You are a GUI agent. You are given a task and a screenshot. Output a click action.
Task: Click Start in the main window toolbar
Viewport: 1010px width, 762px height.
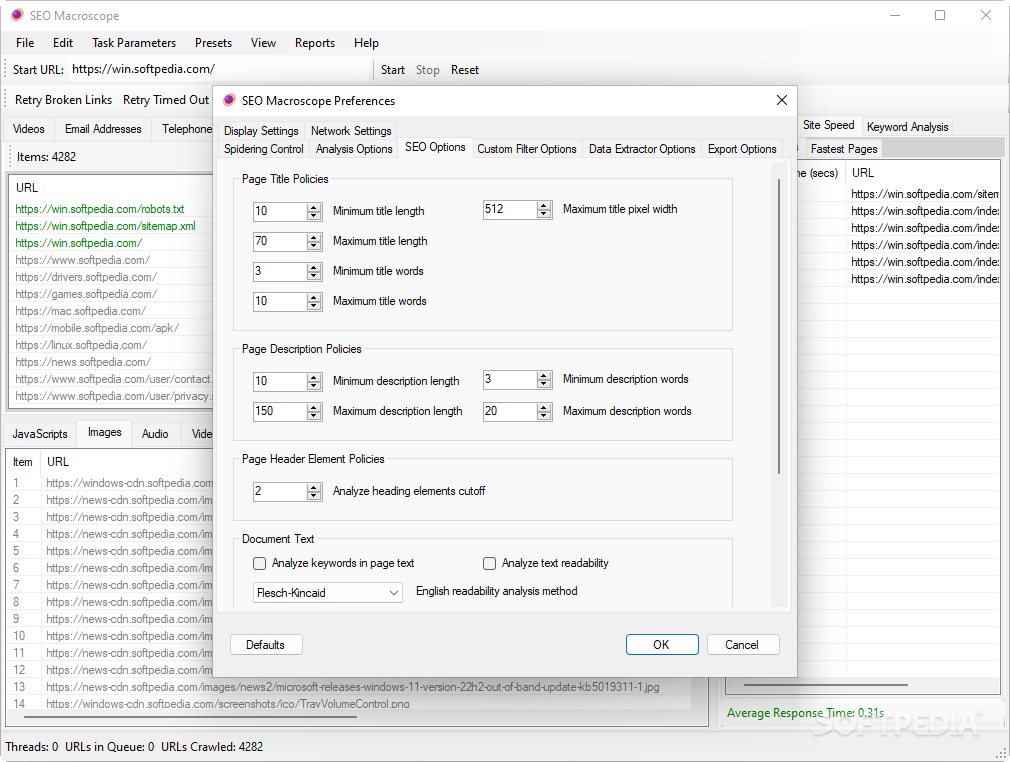pyautogui.click(x=392, y=70)
